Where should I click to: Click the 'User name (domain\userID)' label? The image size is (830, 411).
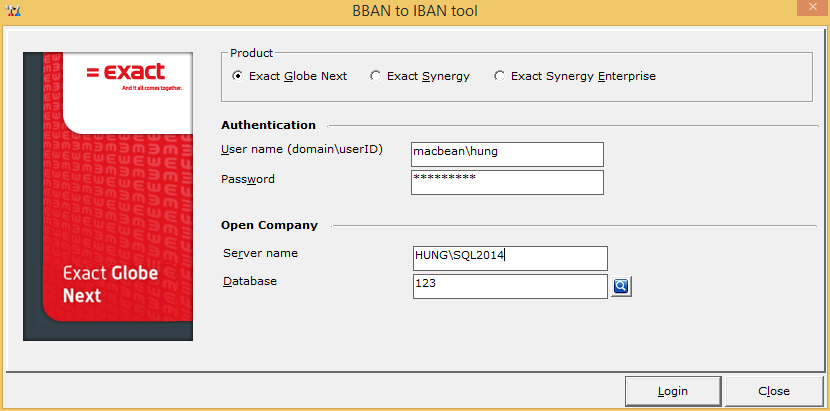coord(302,150)
